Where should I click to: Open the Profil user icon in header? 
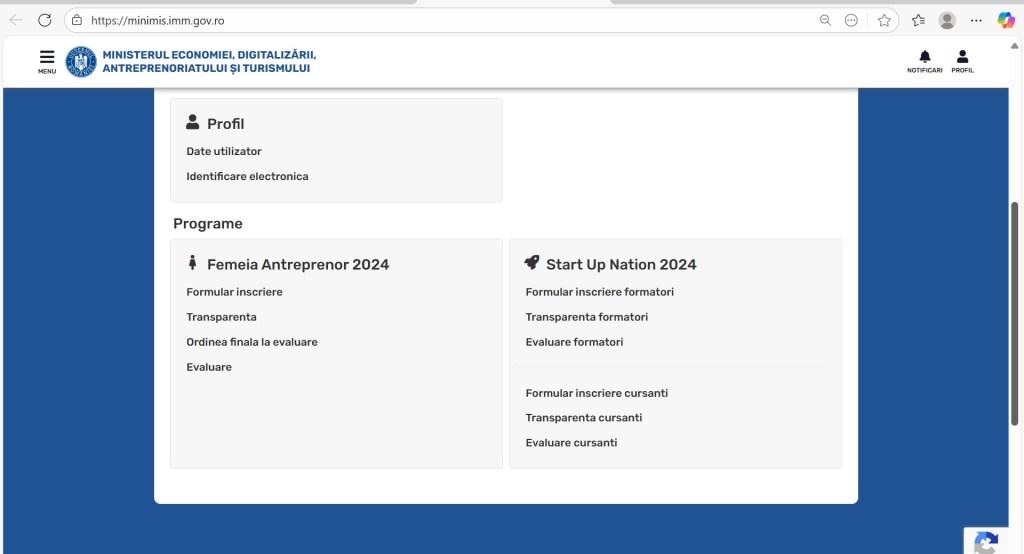coord(962,61)
